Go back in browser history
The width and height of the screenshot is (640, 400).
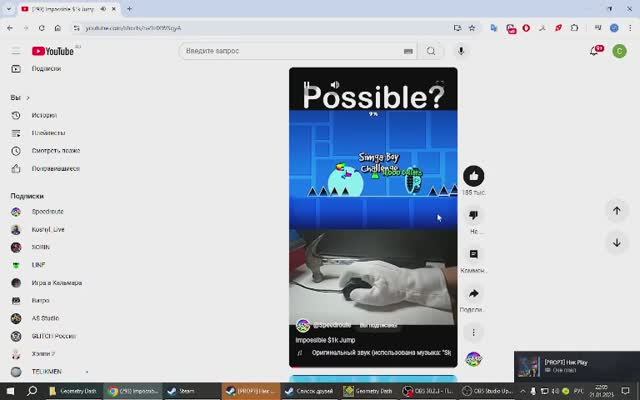pos(10,28)
